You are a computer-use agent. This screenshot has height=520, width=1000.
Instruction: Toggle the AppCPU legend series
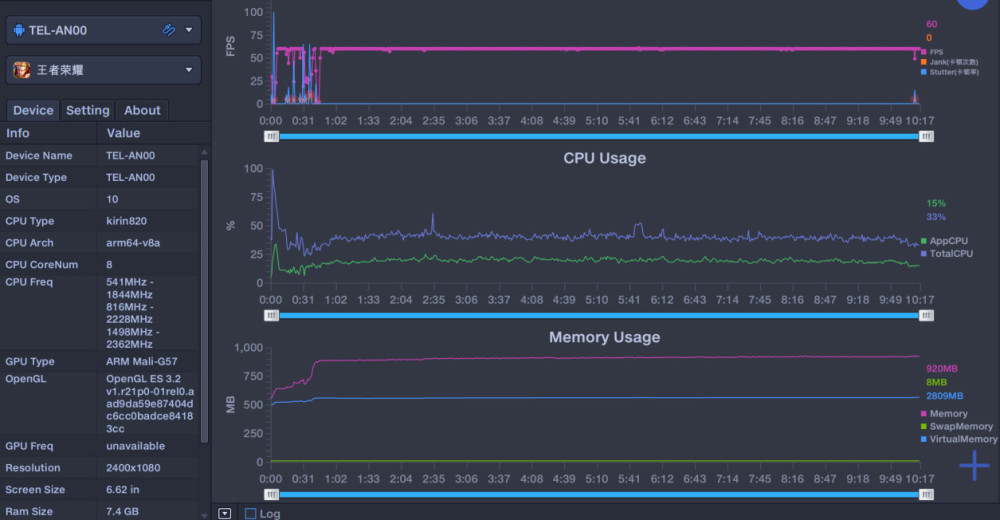click(x=944, y=241)
